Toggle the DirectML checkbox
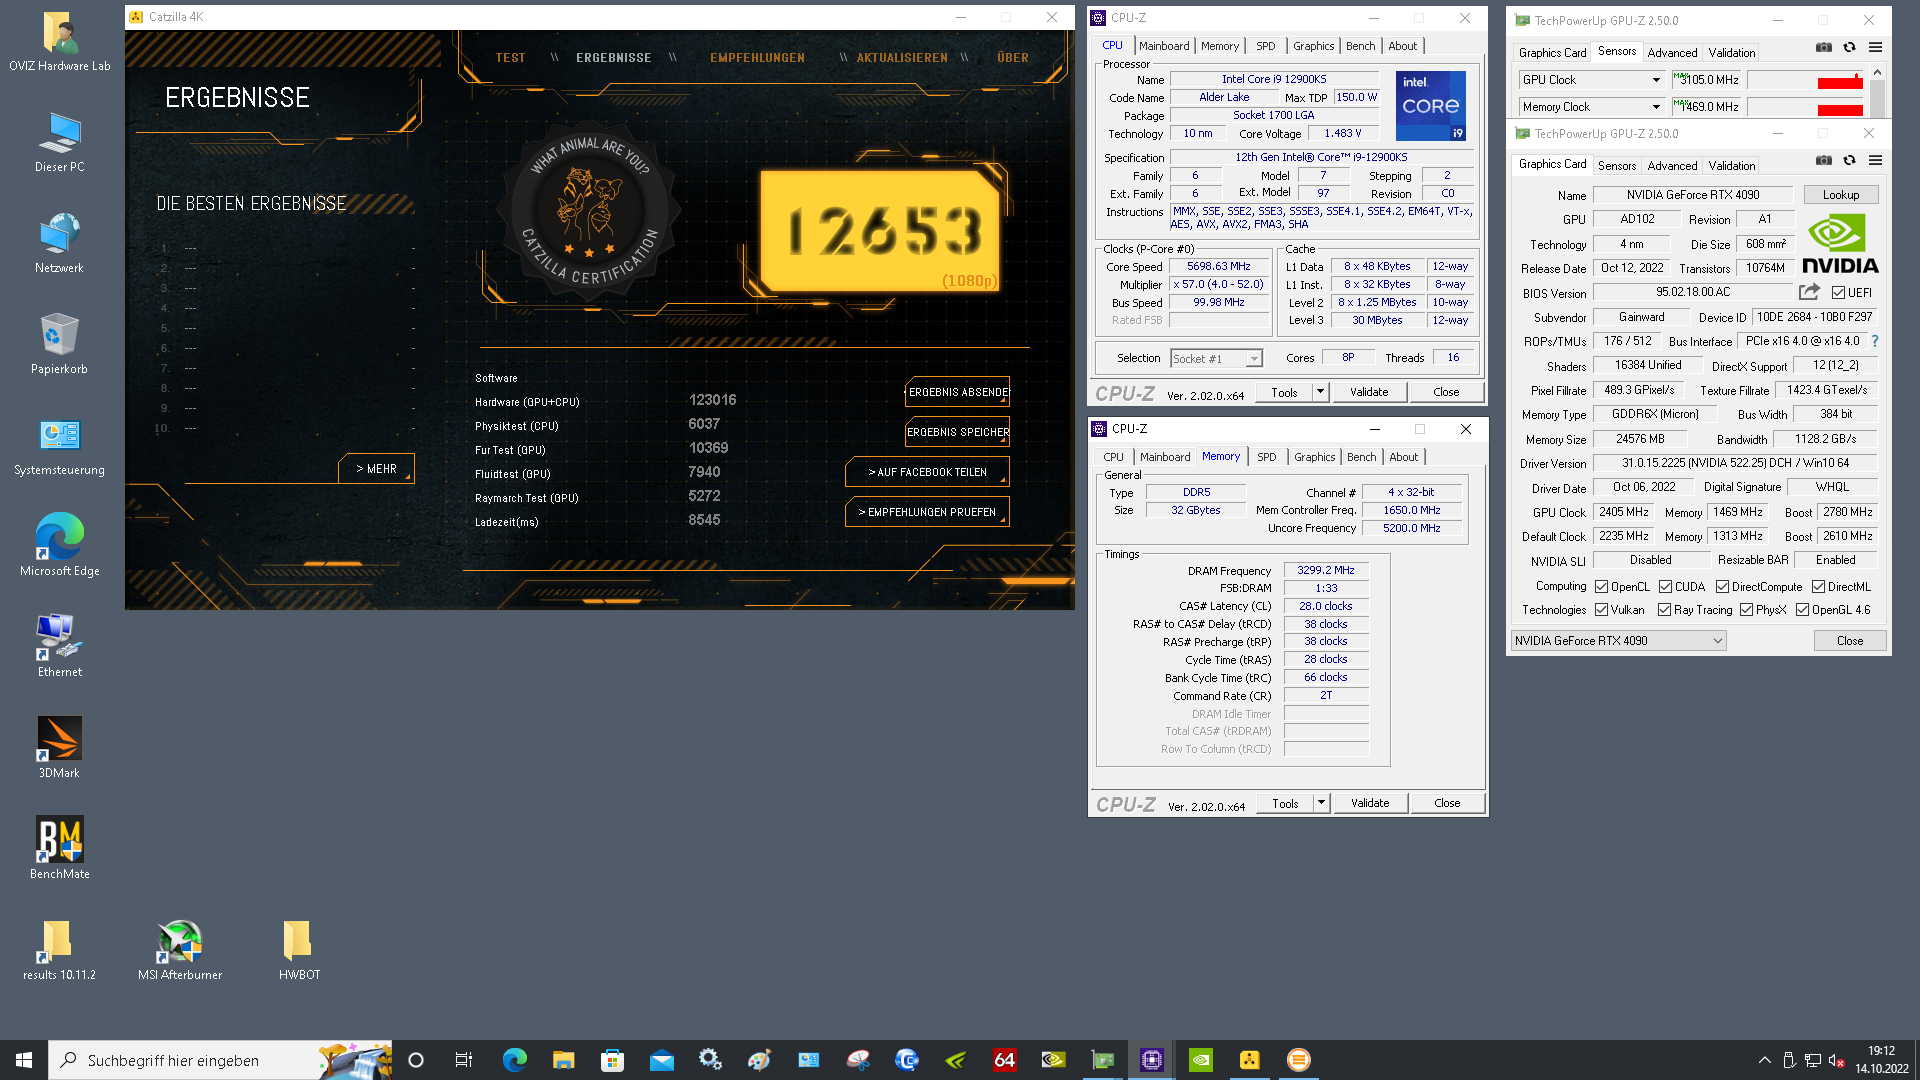Viewport: 1920px width, 1080px height. point(1818,587)
